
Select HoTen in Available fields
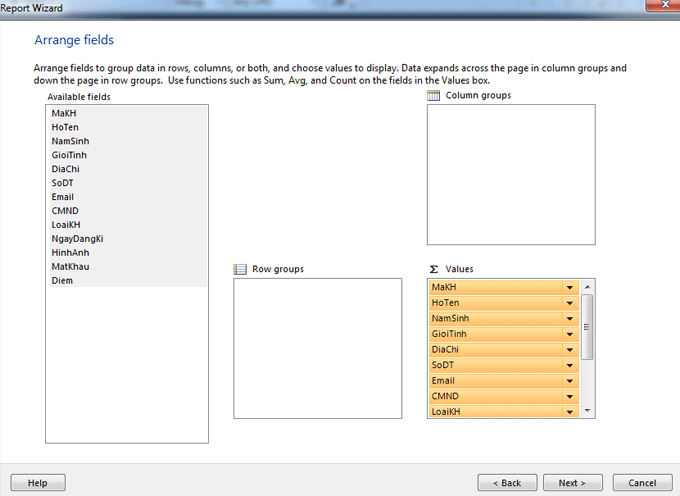click(x=128, y=127)
